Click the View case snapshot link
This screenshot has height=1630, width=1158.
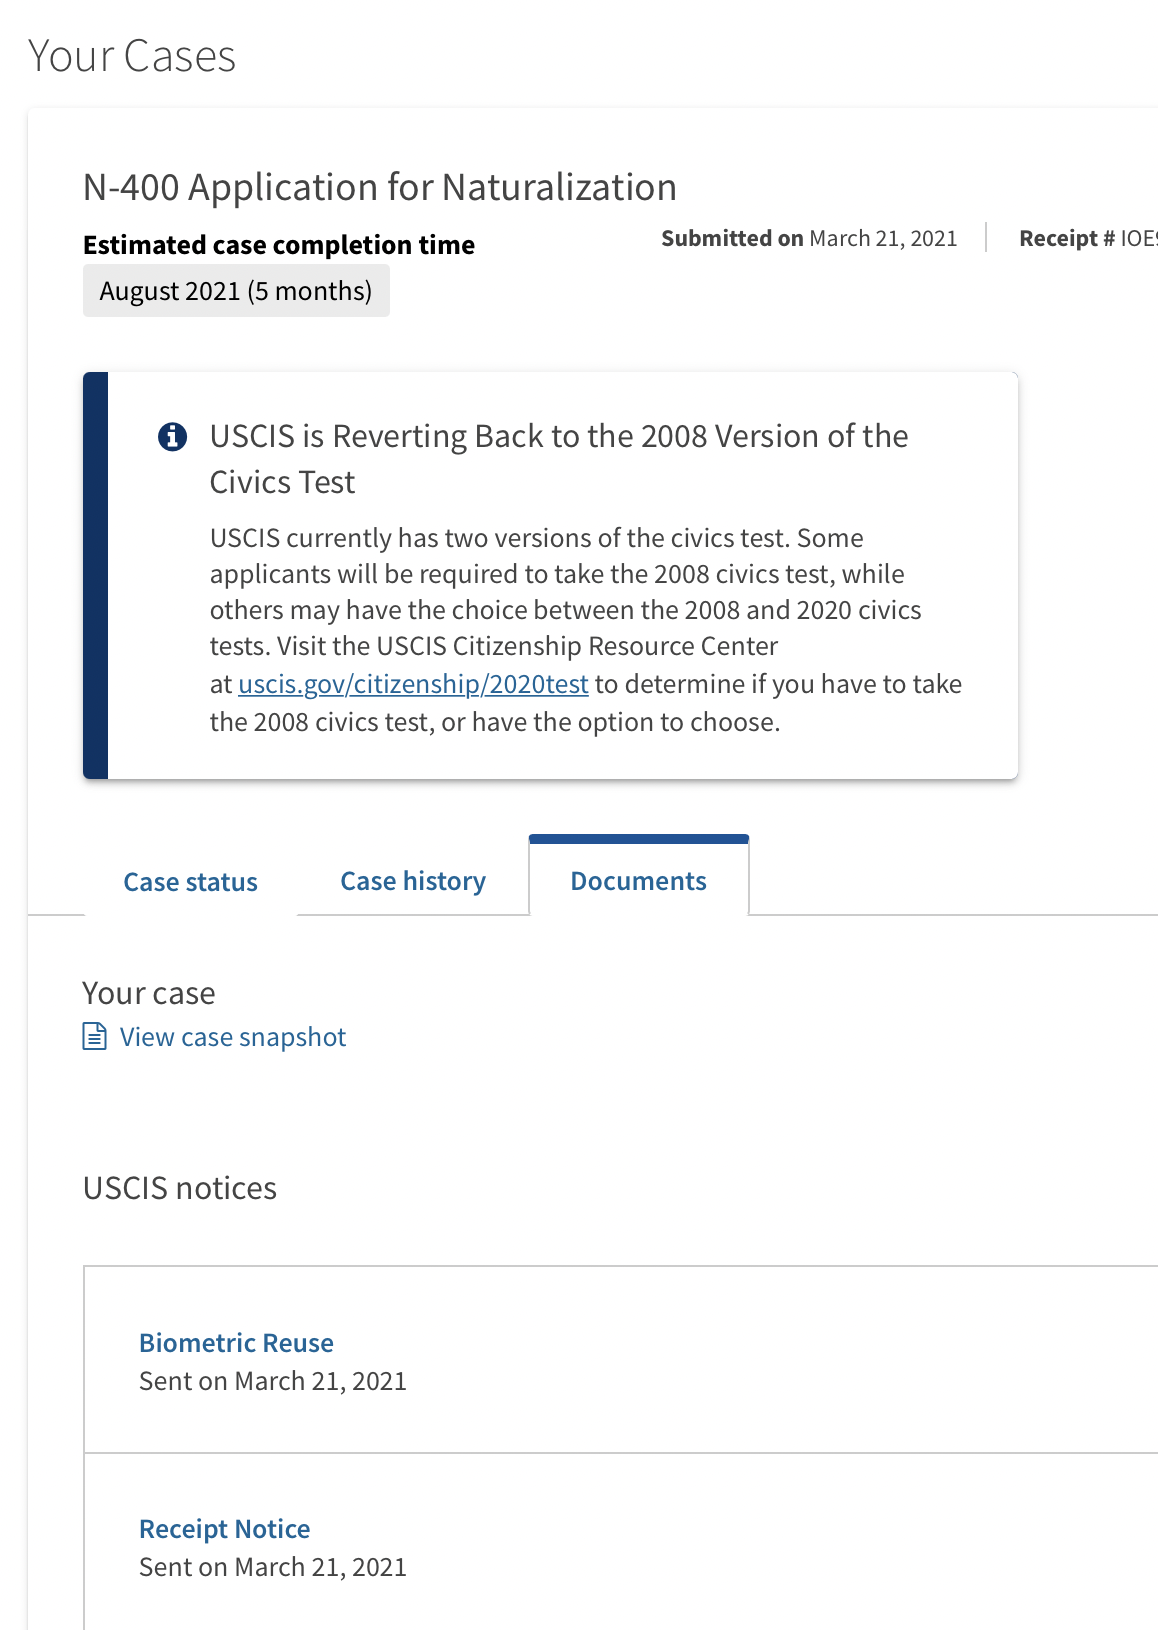(233, 1037)
